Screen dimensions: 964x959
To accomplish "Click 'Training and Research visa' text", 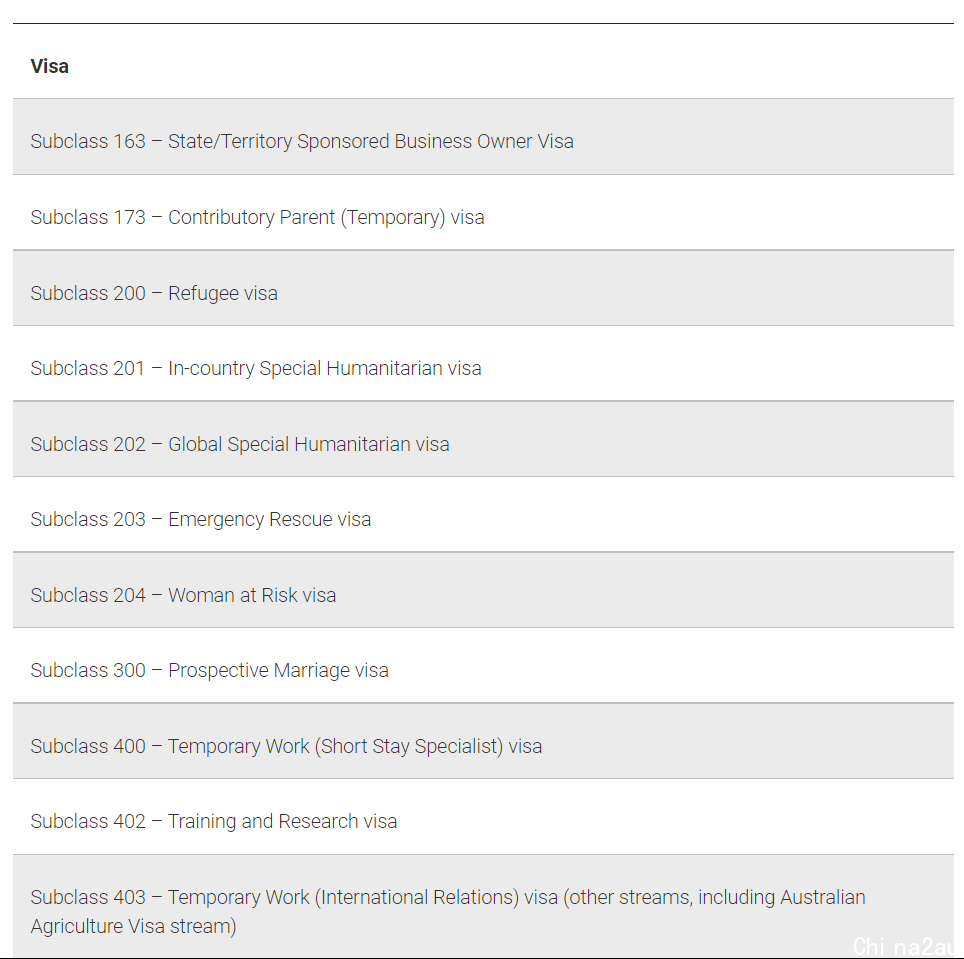I will [282, 821].
